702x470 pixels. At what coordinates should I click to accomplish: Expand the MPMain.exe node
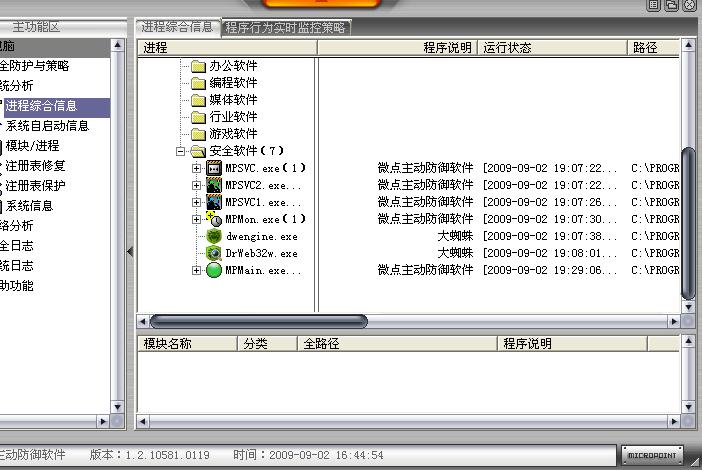[x=196, y=270]
